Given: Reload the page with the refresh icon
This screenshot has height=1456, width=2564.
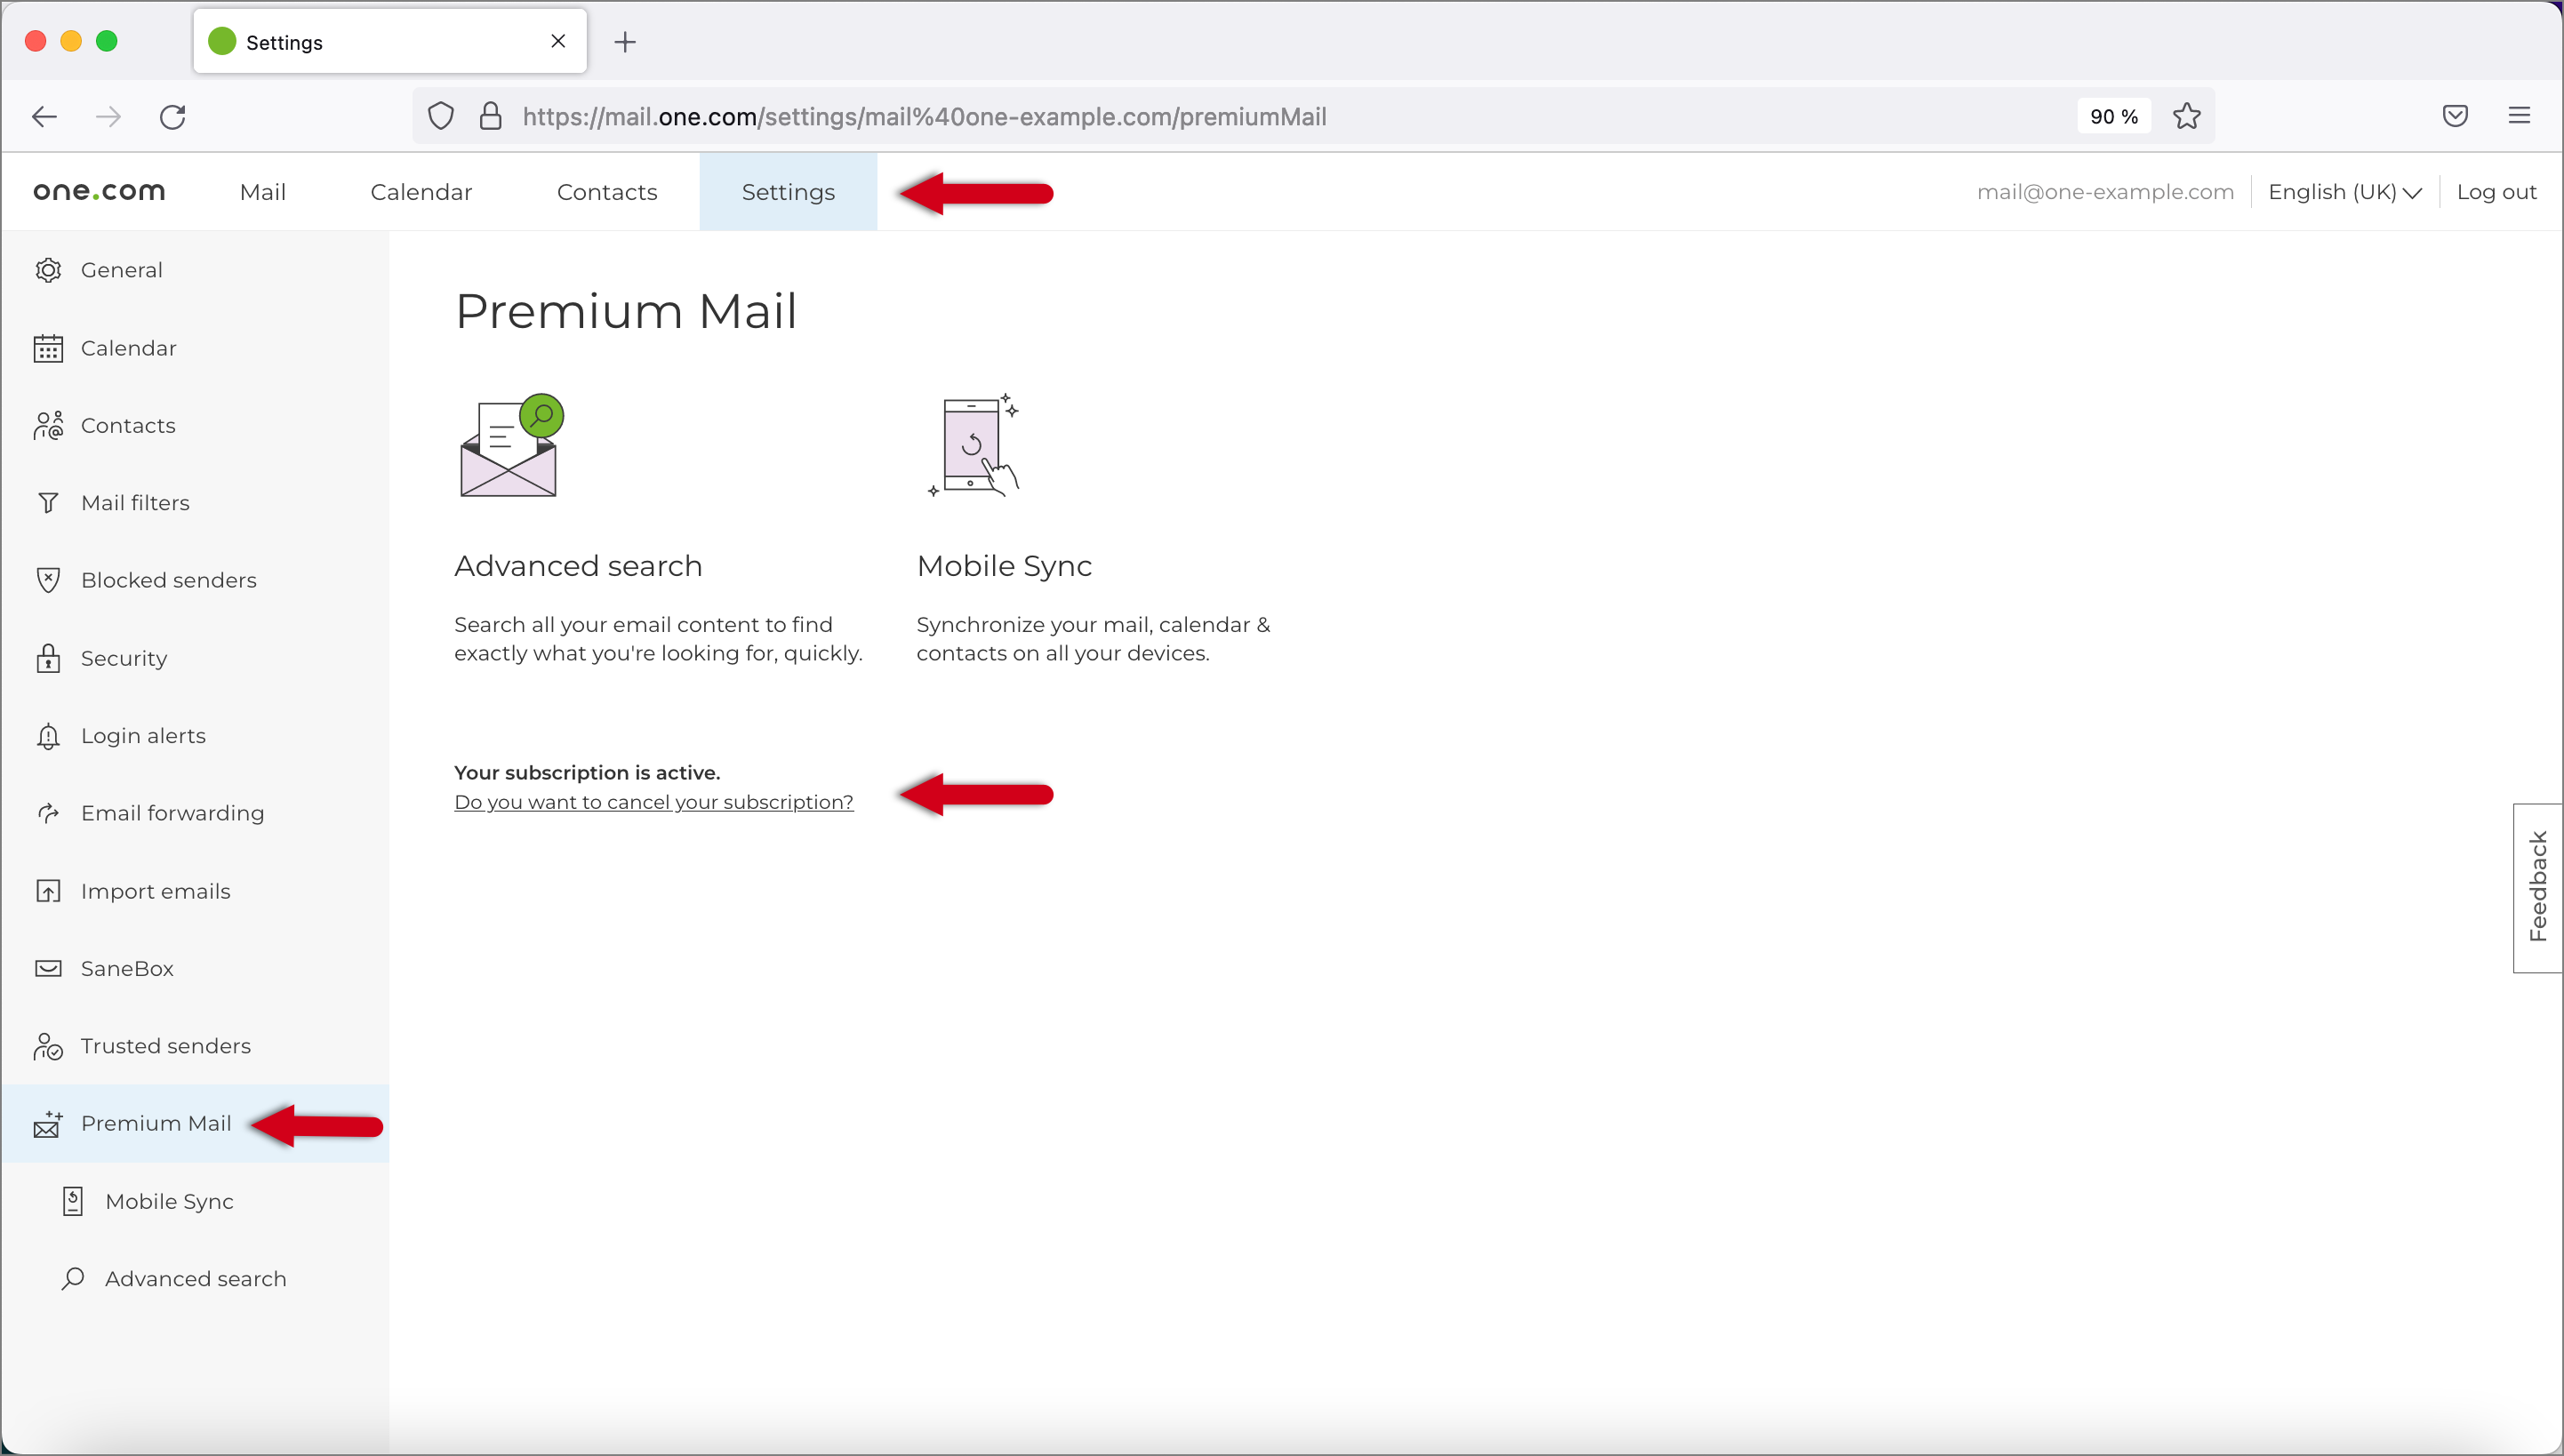Looking at the screenshot, I should coord(173,117).
